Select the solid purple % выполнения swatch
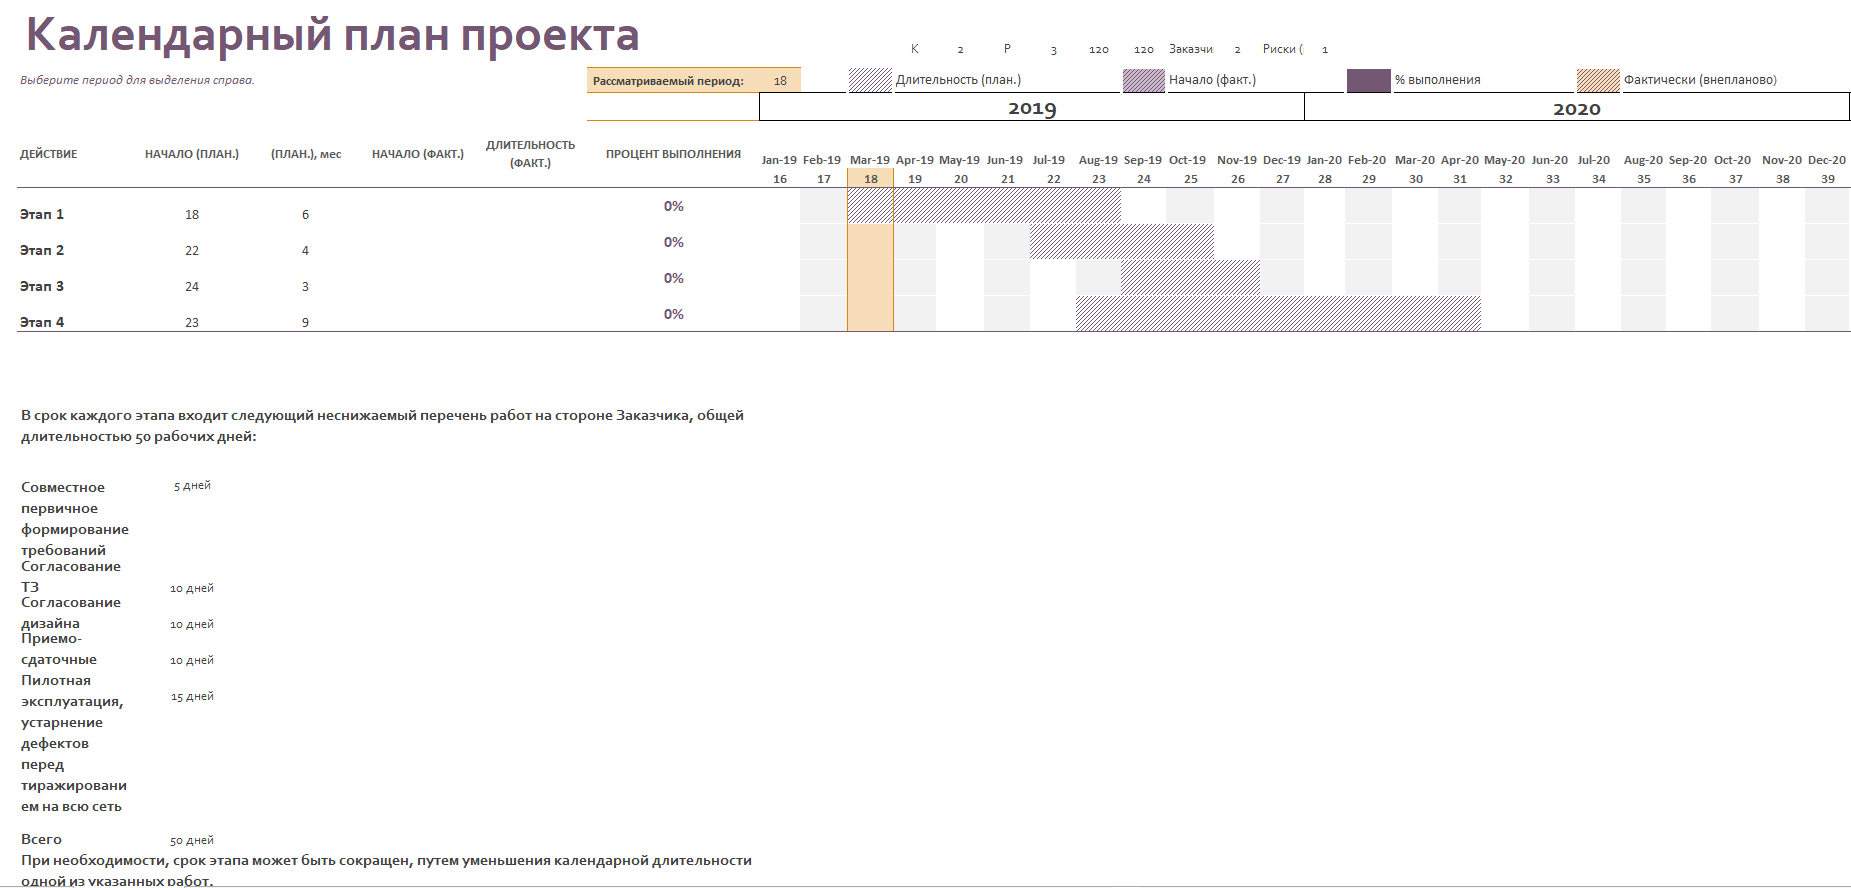The width and height of the screenshot is (1851, 888). pyautogui.click(x=1368, y=81)
